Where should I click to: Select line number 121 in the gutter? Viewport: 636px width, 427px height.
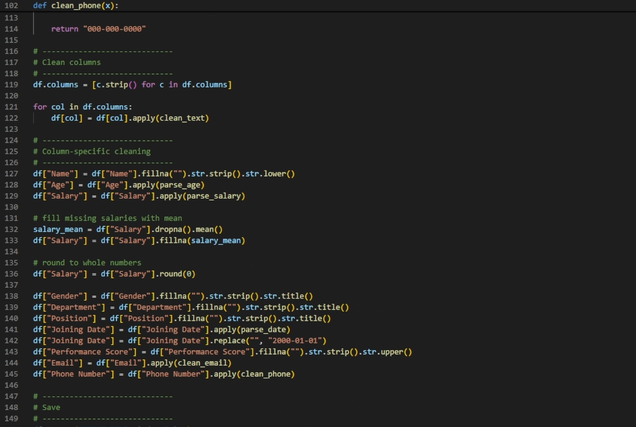(x=11, y=118)
